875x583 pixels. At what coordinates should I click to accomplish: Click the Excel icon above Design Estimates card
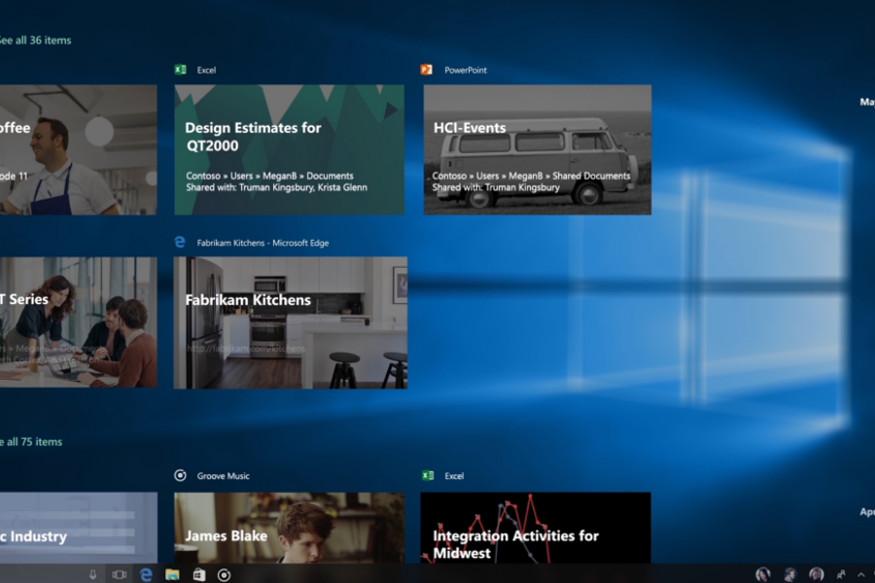180,70
